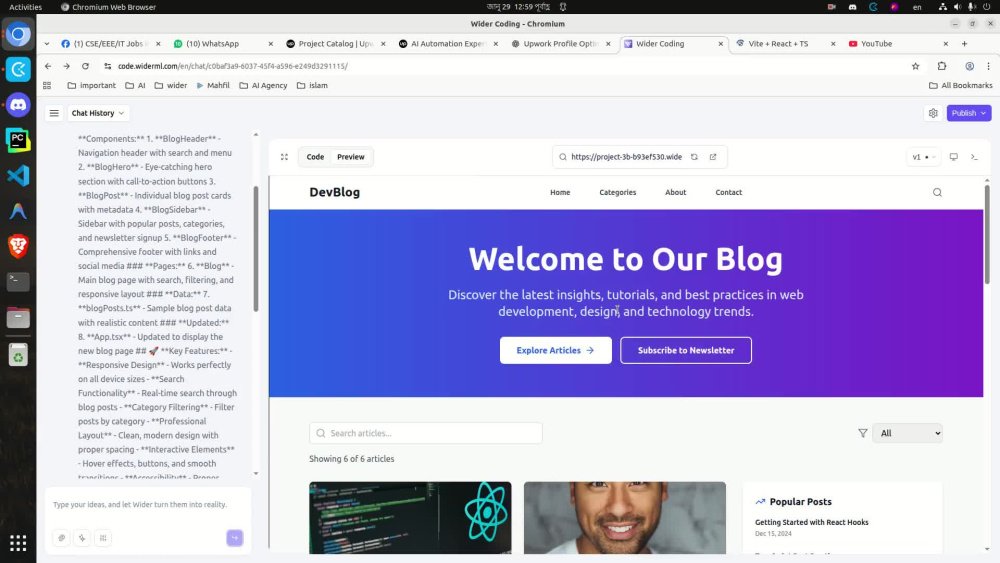Click Subscribe to Newsletter button
This screenshot has width=1000, height=563.
pyautogui.click(x=686, y=350)
